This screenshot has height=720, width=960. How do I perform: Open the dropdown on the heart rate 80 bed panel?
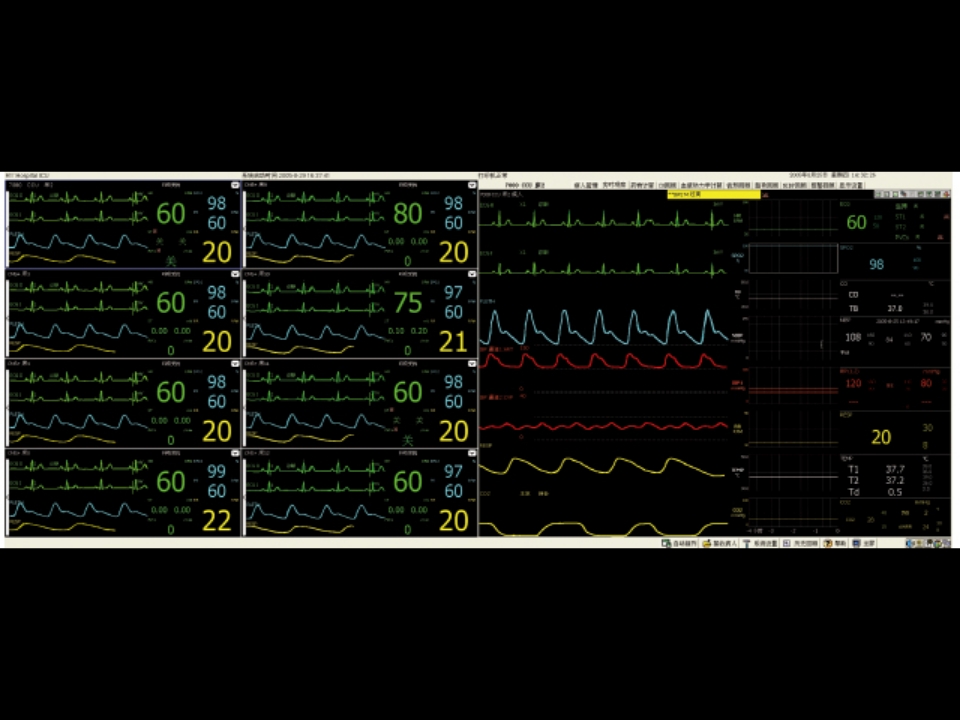point(472,185)
